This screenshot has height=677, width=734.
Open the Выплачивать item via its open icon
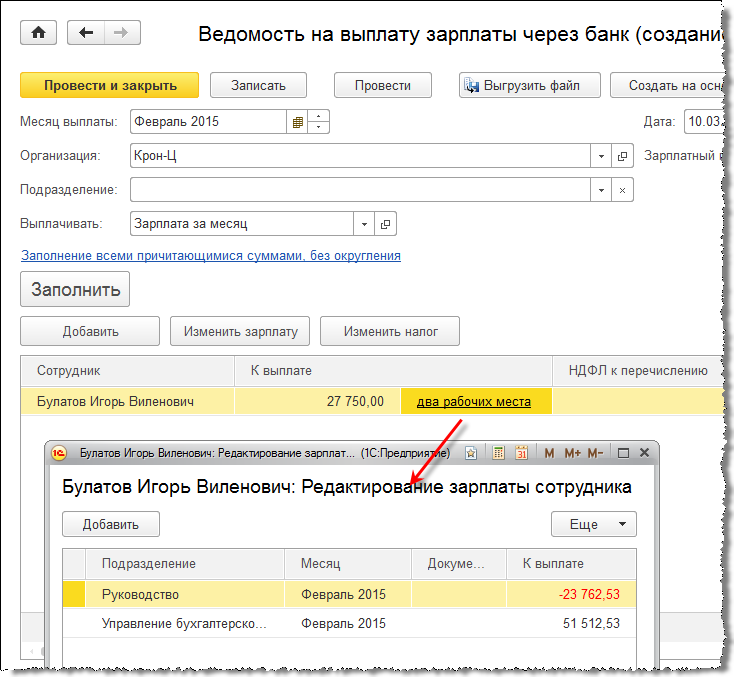click(386, 224)
